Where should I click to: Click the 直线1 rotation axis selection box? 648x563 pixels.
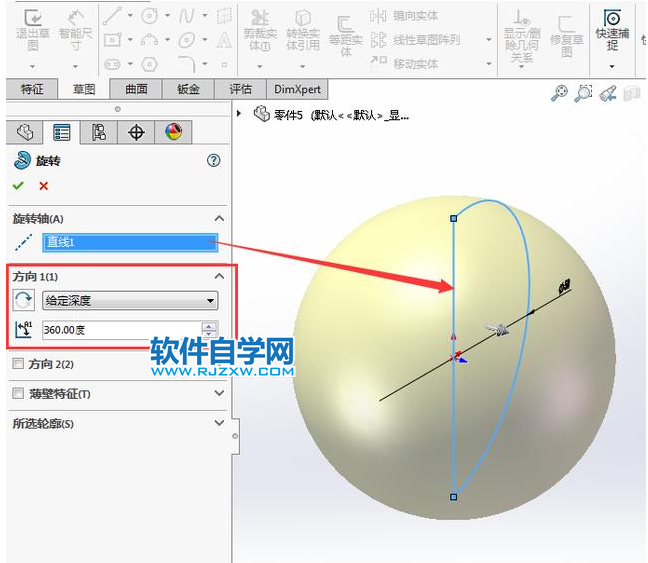pyautogui.click(x=130, y=242)
